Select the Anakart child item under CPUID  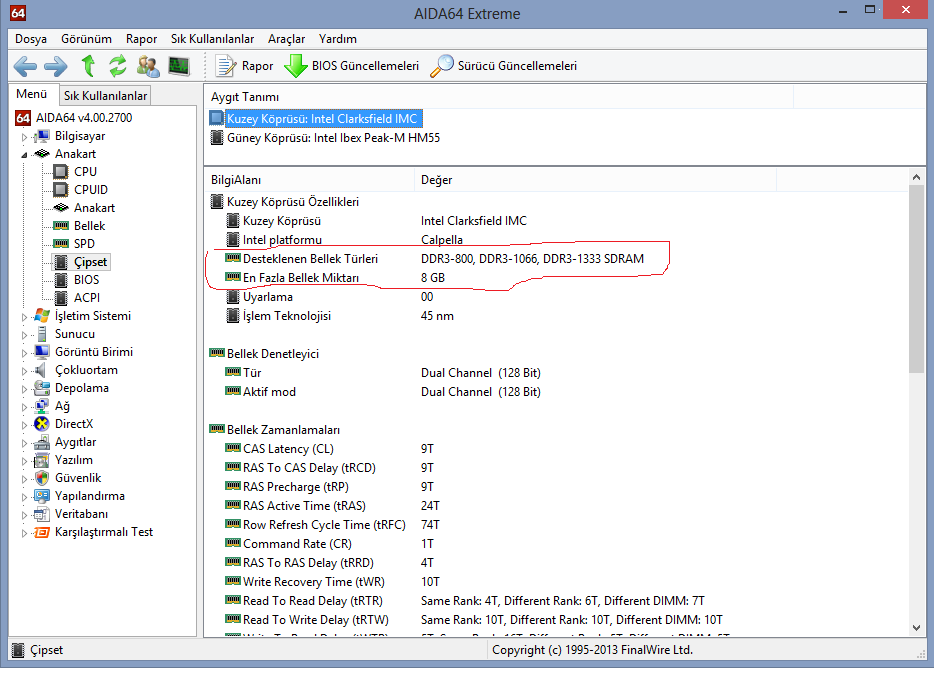tap(94, 208)
